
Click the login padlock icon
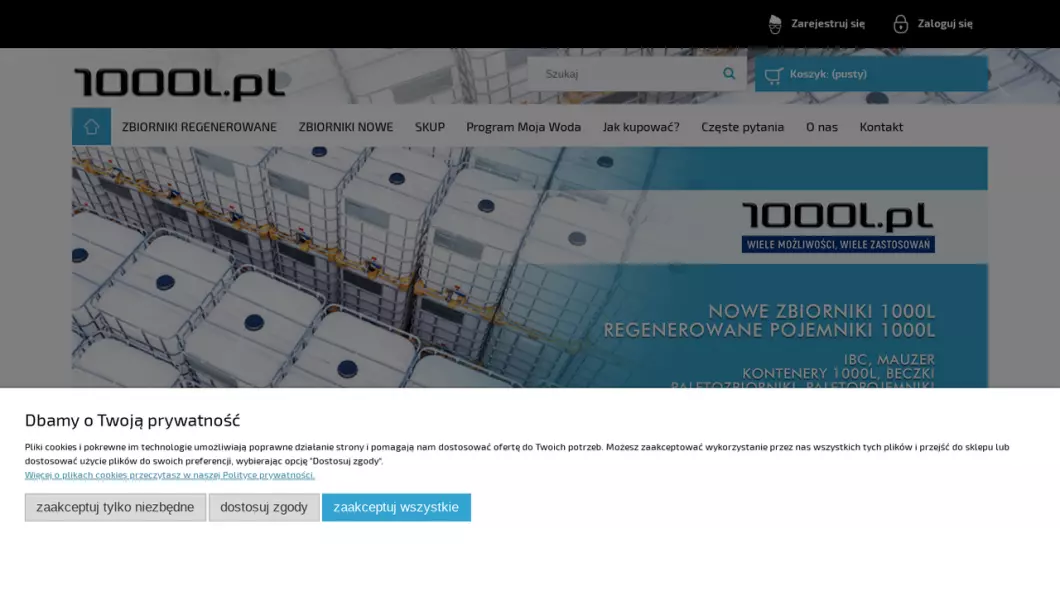pyautogui.click(x=900, y=24)
